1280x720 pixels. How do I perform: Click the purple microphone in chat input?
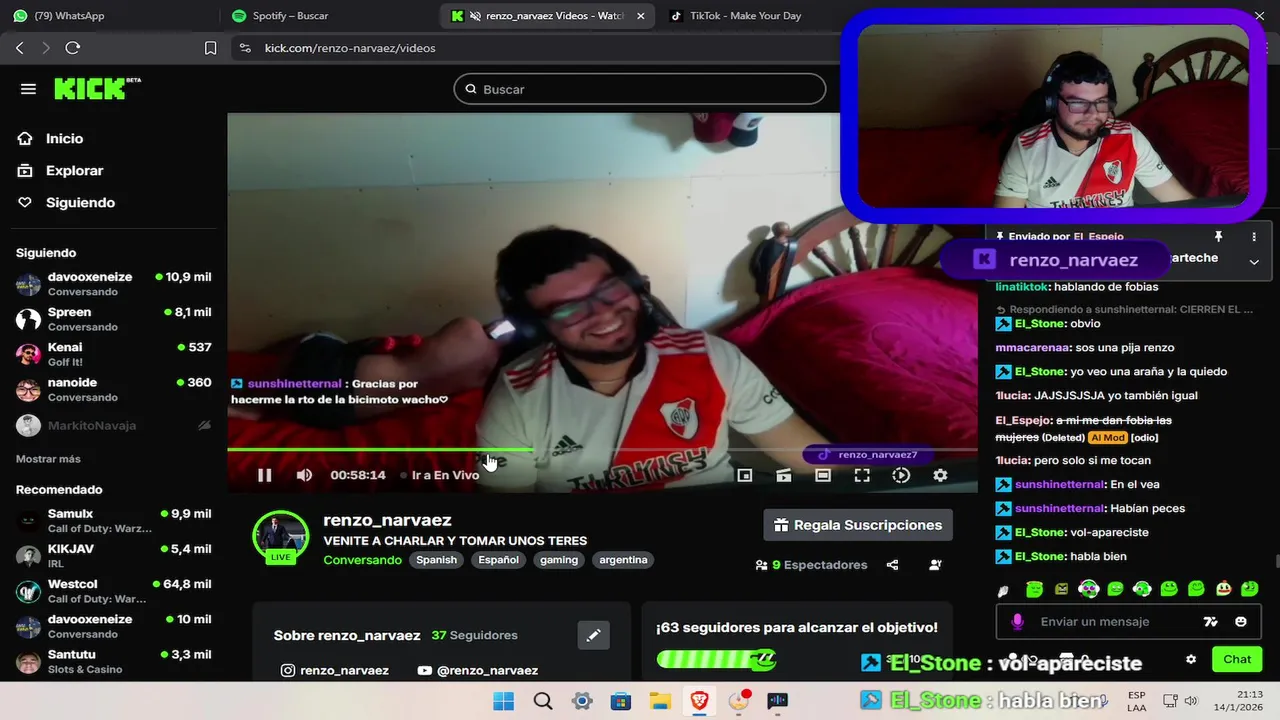[x=1017, y=622]
